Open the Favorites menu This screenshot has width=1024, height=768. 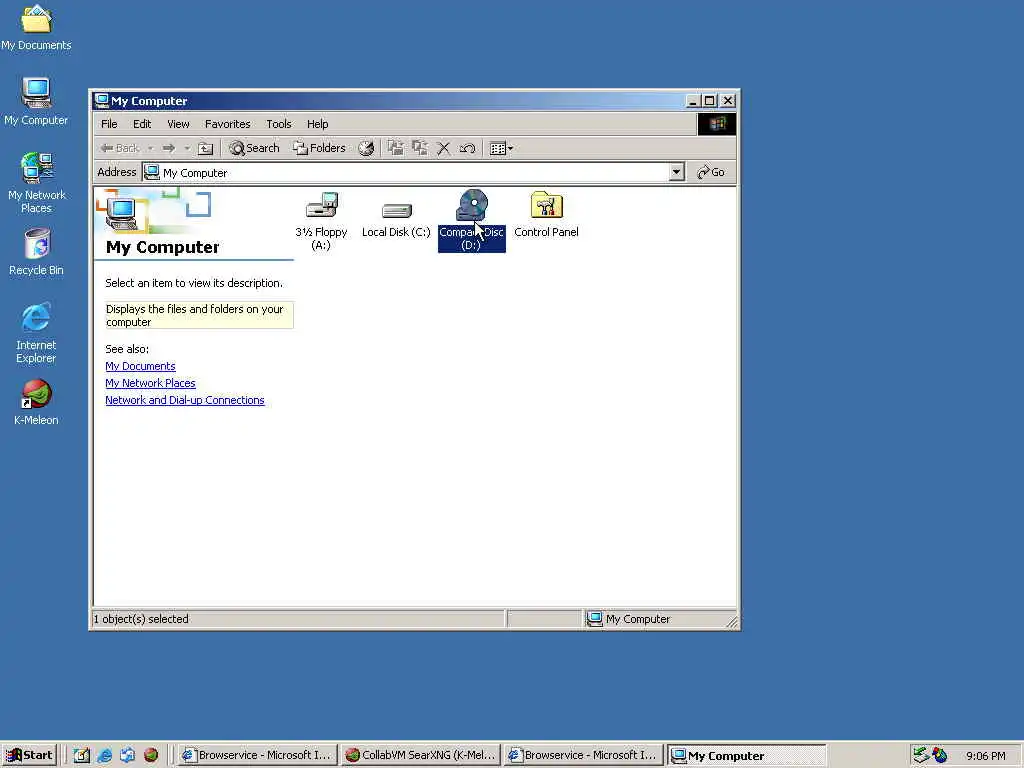[227, 124]
